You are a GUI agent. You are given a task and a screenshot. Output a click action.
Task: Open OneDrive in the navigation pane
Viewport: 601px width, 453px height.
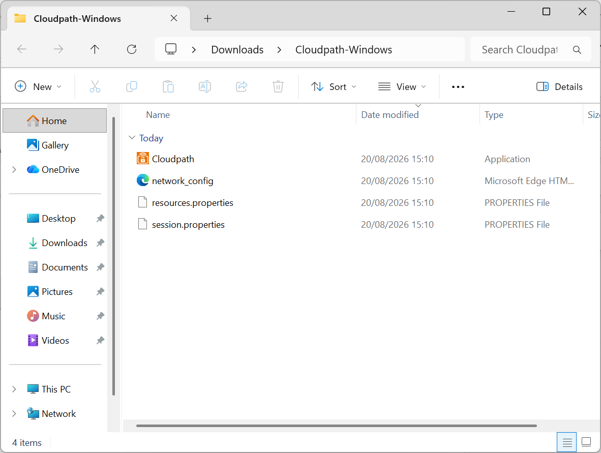coord(60,169)
